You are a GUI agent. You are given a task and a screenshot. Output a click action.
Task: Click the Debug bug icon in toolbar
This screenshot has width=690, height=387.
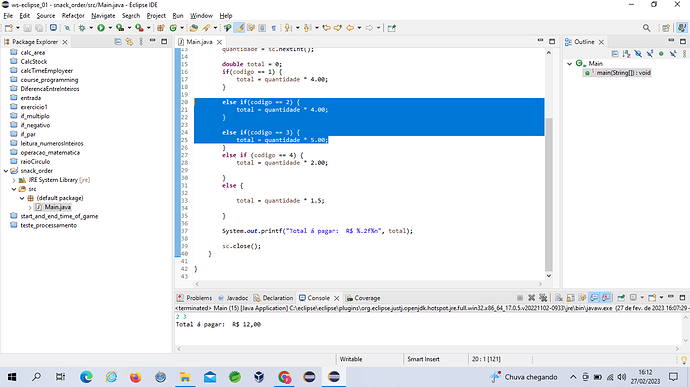[82, 28]
